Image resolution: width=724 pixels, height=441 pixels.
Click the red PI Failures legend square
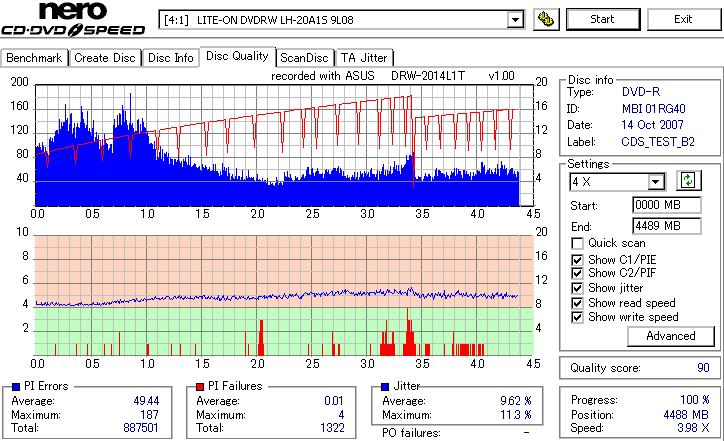[200, 387]
